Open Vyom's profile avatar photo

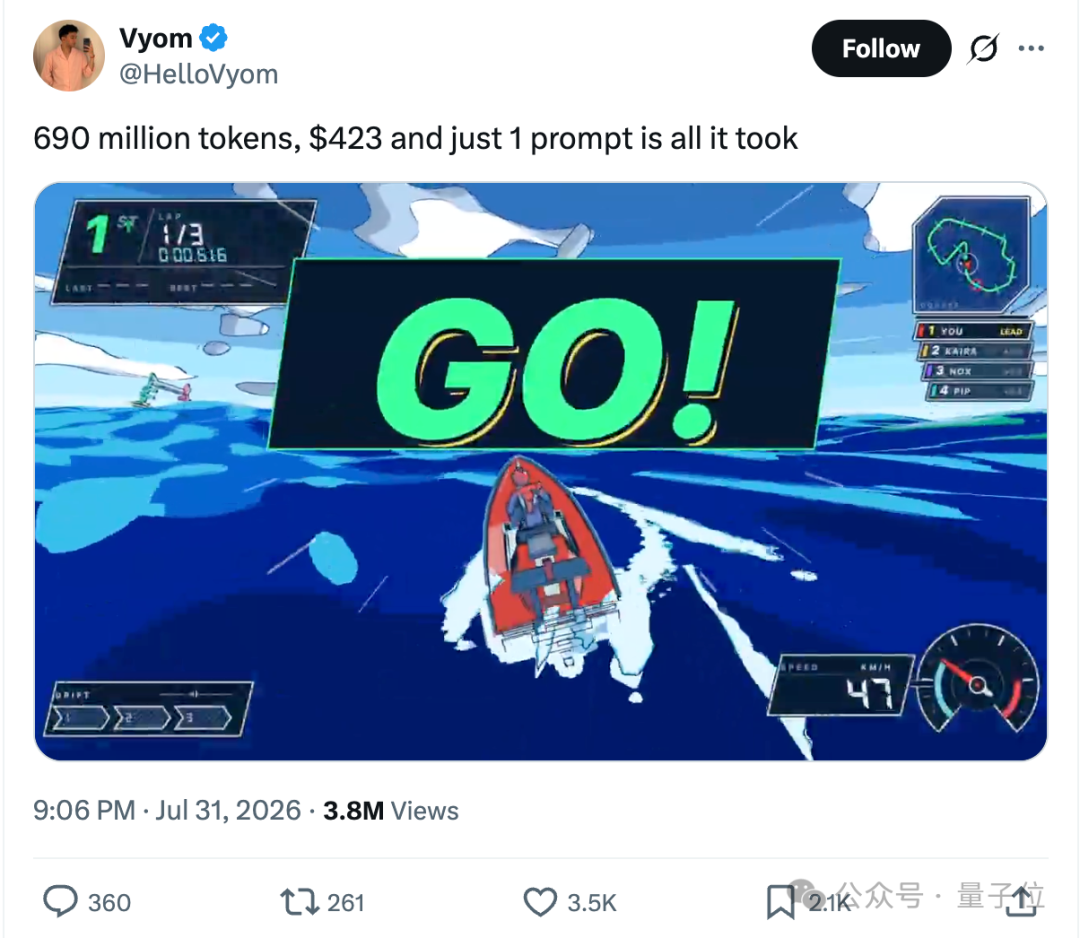(69, 55)
